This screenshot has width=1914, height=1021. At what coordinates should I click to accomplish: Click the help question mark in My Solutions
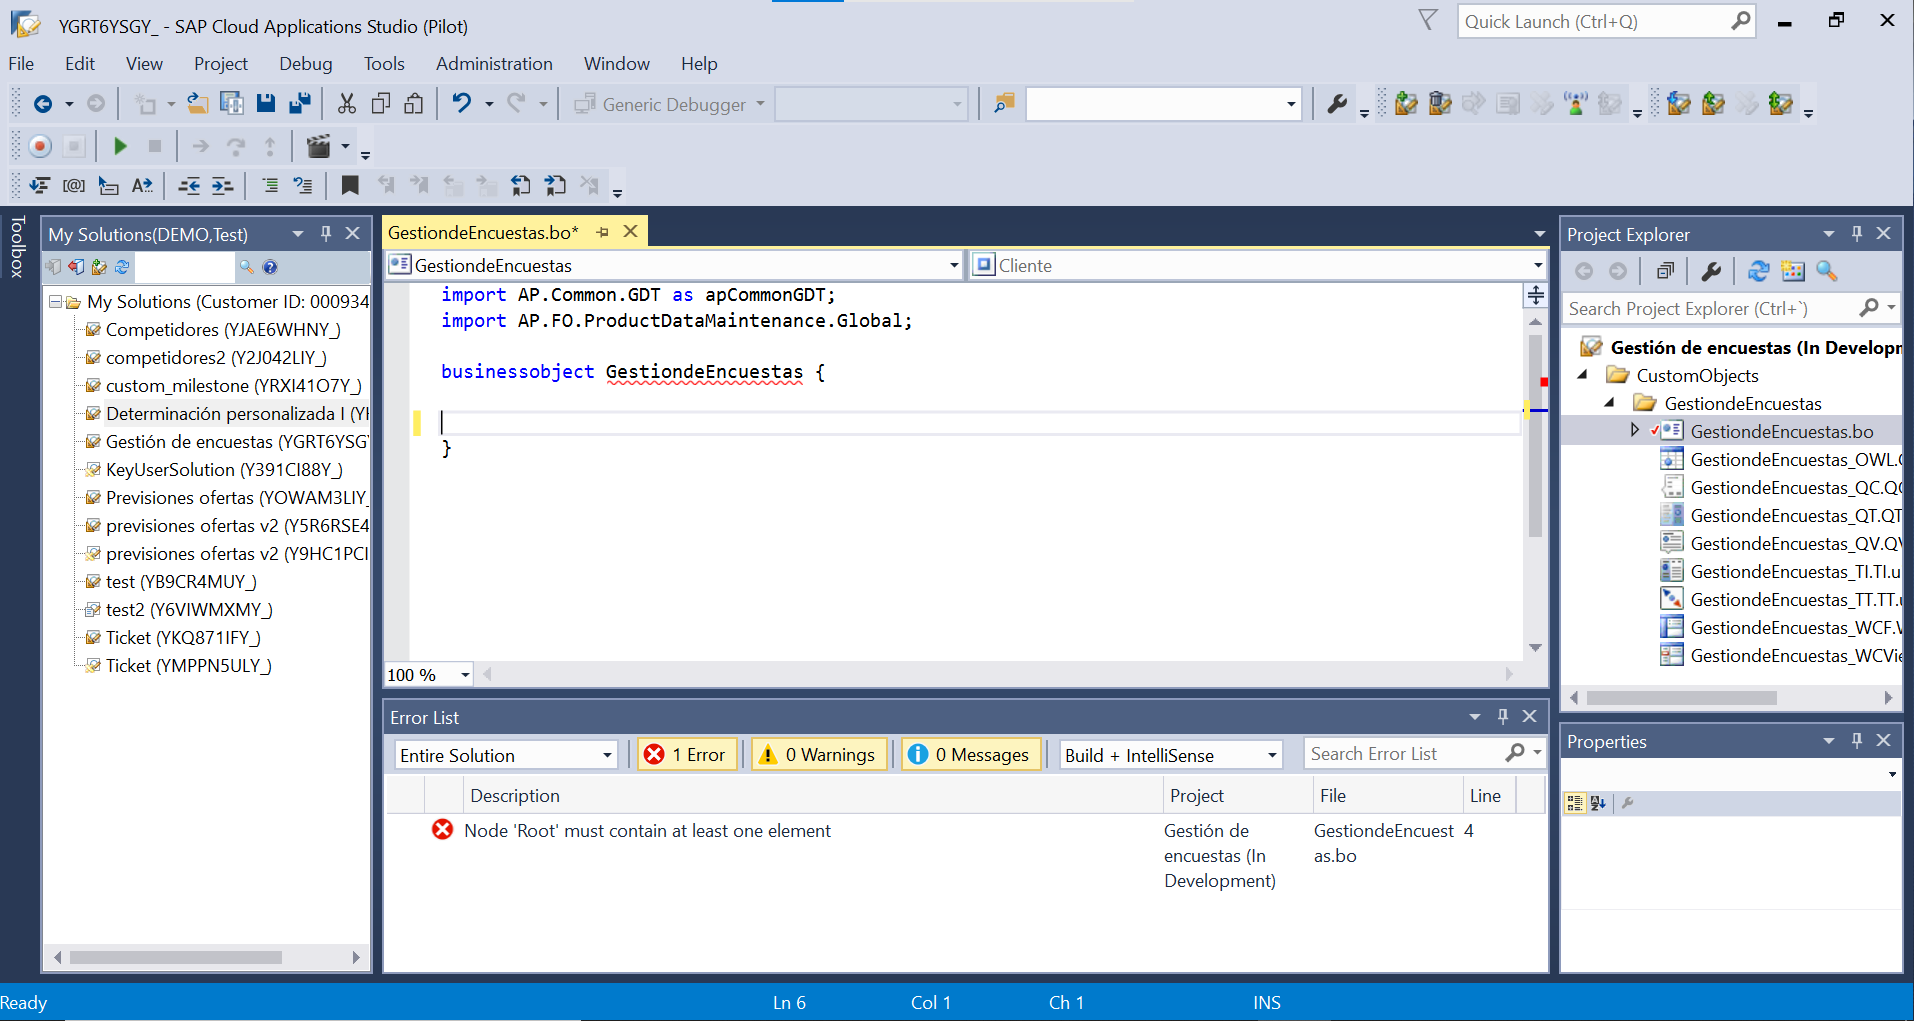pos(270,267)
